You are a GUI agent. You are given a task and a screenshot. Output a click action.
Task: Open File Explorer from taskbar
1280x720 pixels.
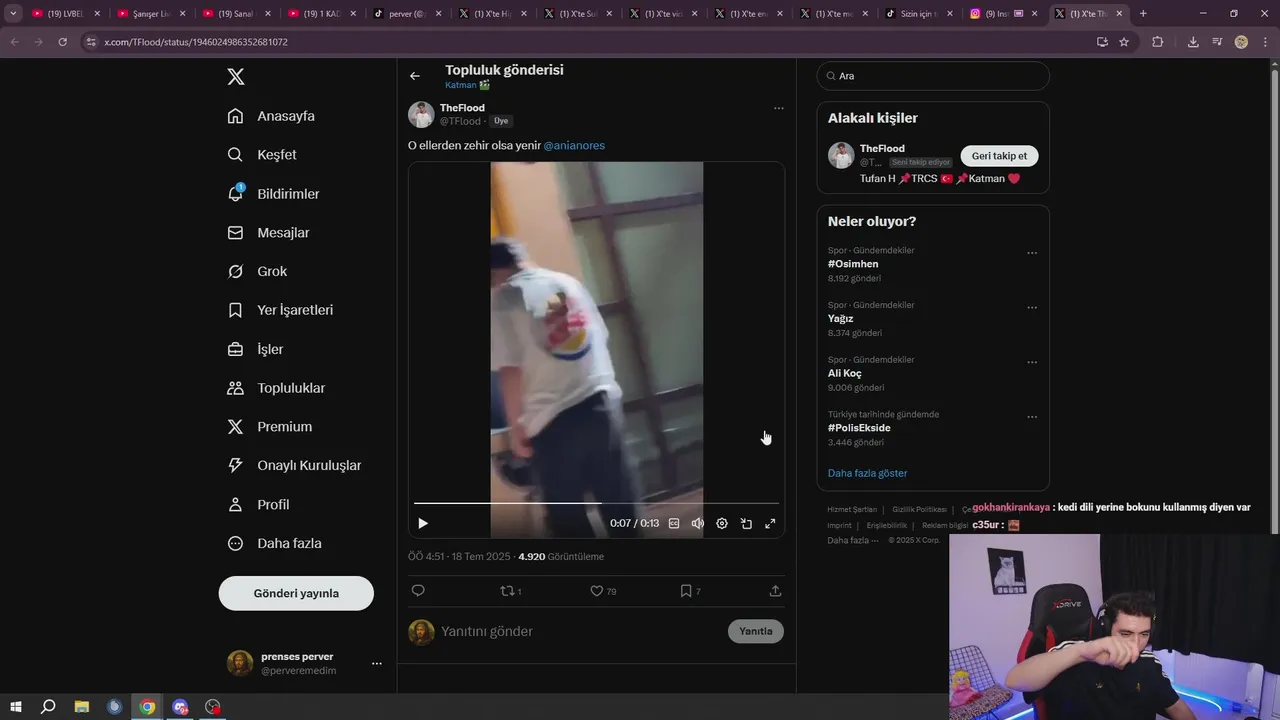point(82,707)
